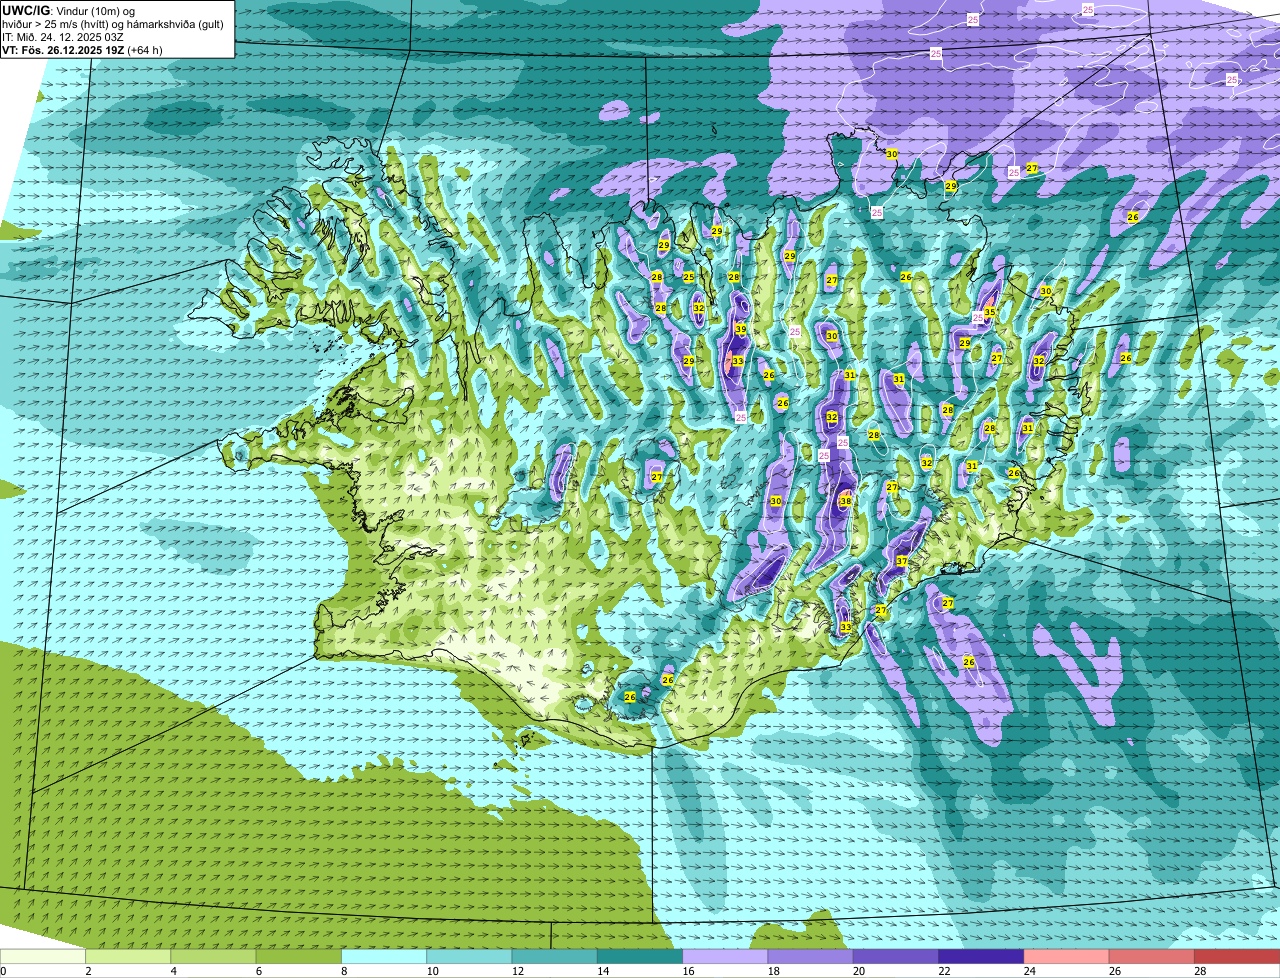This screenshot has width=1280, height=978.
Task: Click the 24–26 m/s pink legend swatch
Action: coord(1066,957)
